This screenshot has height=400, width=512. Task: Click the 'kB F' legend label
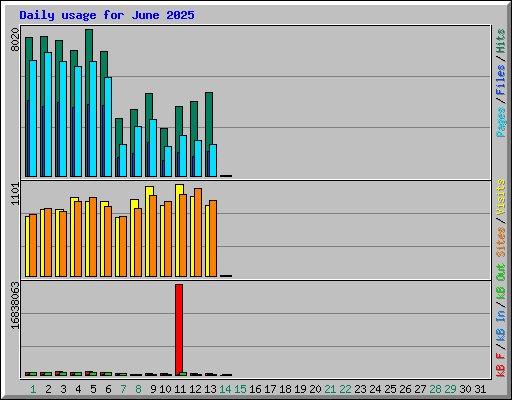(501, 365)
